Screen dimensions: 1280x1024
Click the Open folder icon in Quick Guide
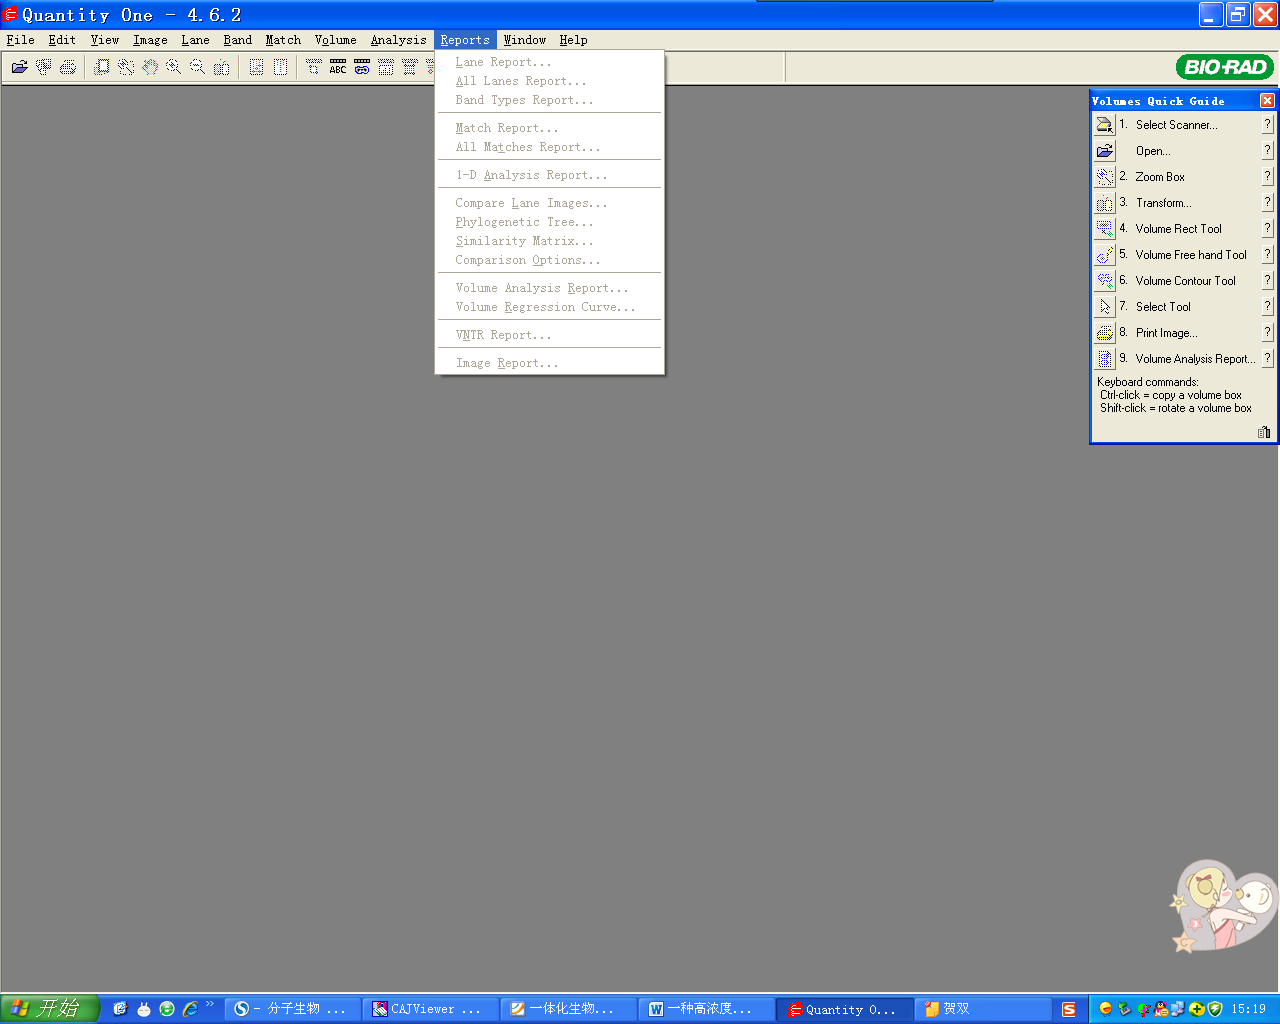[x=1105, y=151]
